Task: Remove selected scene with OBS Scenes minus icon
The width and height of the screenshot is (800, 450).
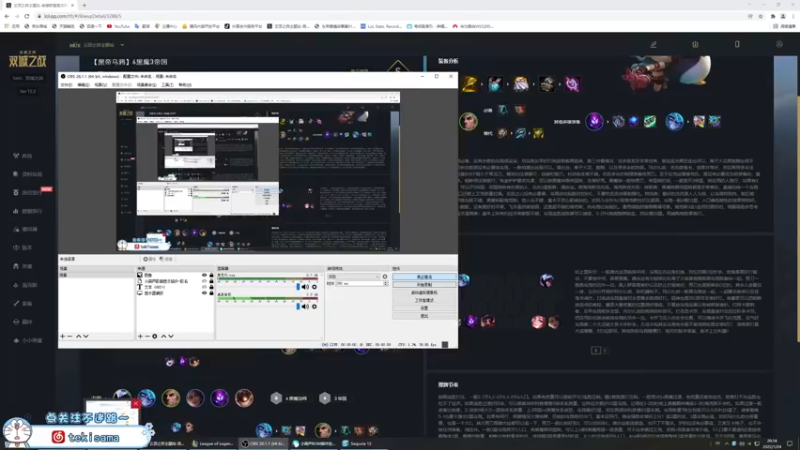Action: pyautogui.click(x=70, y=336)
